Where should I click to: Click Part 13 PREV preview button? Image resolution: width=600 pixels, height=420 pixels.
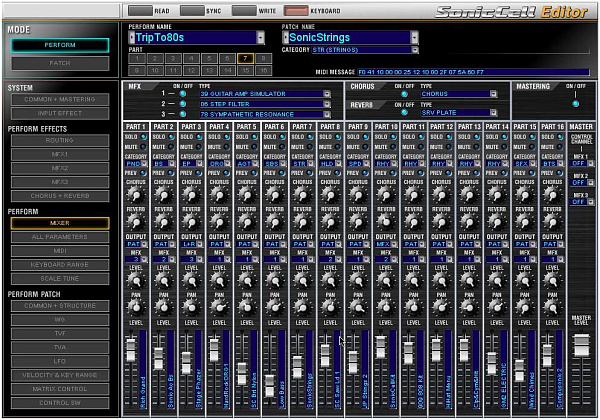click(476, 173)
